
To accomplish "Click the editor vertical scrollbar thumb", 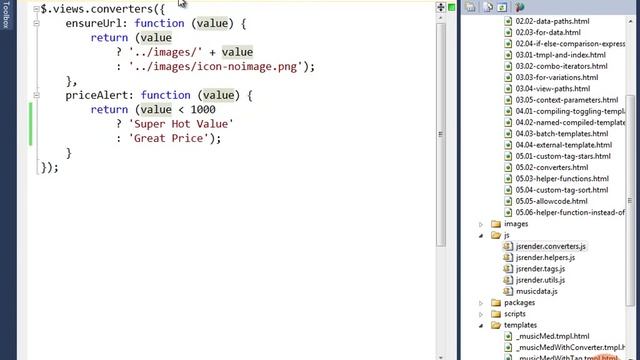I will (440, 134).
